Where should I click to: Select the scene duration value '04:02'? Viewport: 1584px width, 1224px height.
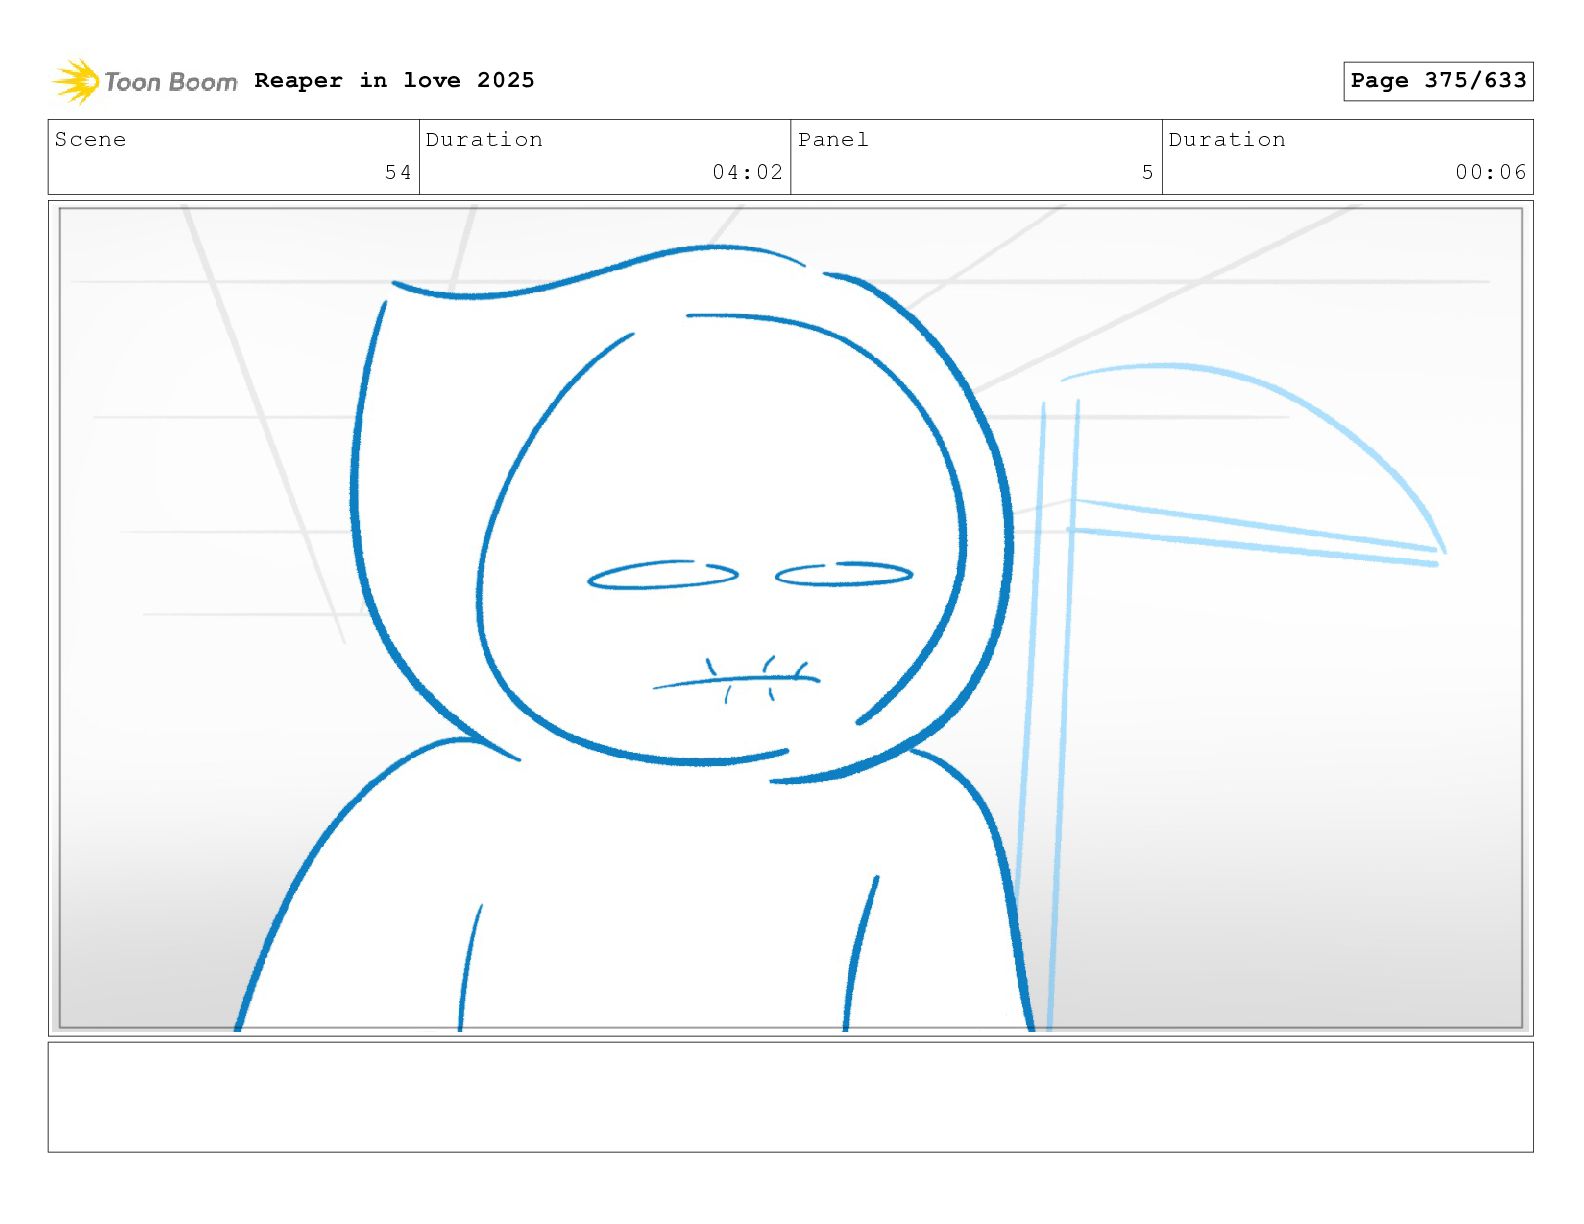click(x=747, y=172)
